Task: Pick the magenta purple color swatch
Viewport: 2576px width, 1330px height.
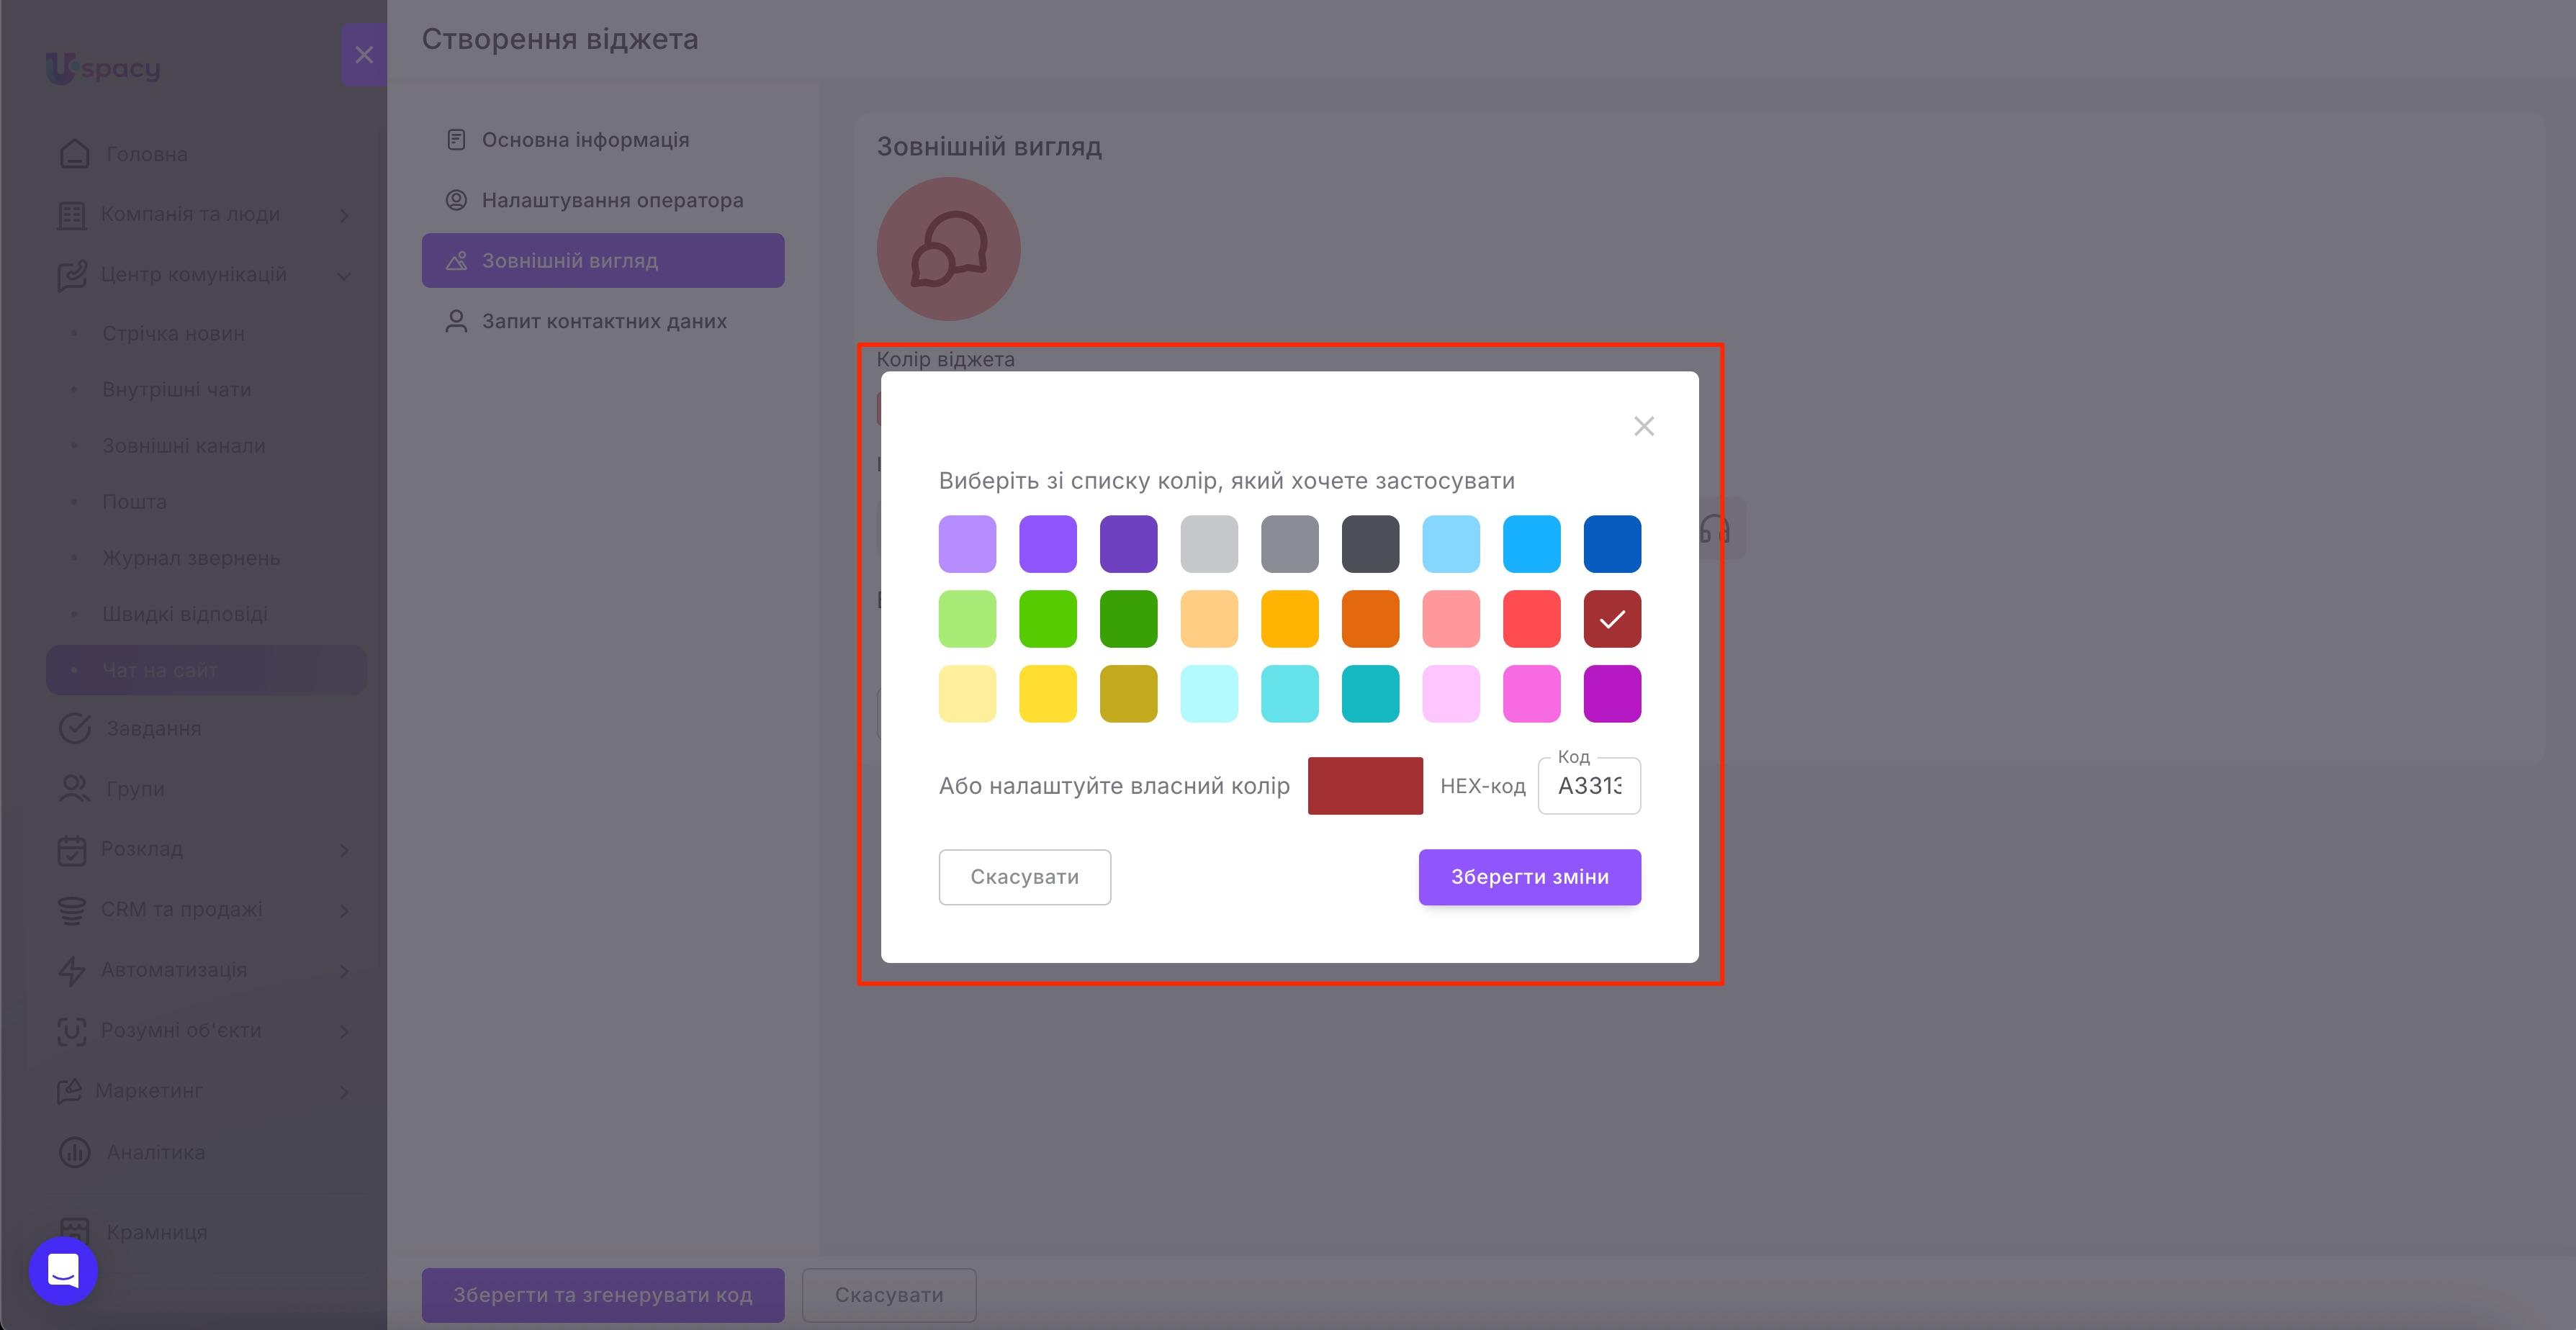Action: point(1612,694)
